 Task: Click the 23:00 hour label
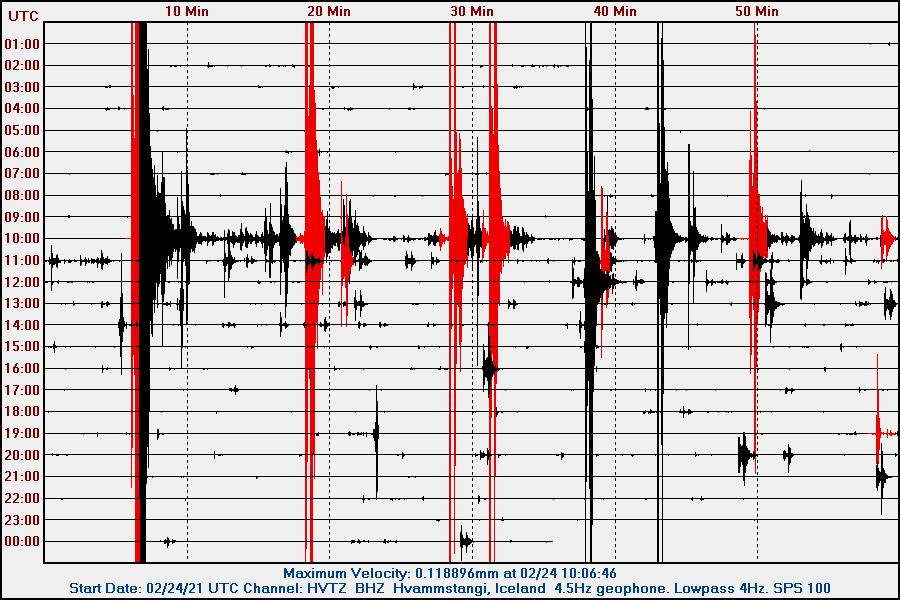tap(22, 520)
